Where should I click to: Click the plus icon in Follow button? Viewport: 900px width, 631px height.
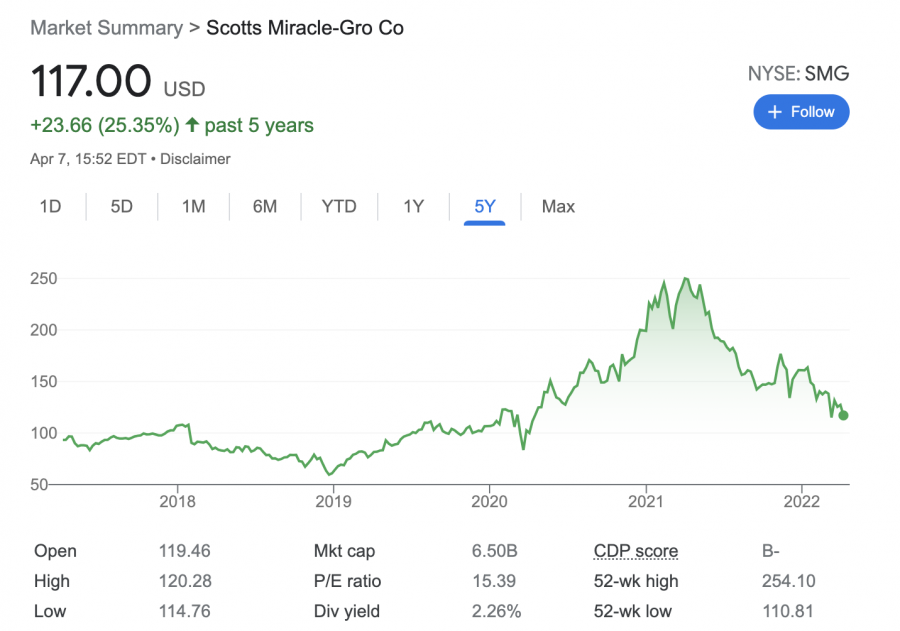click(775, 112)
